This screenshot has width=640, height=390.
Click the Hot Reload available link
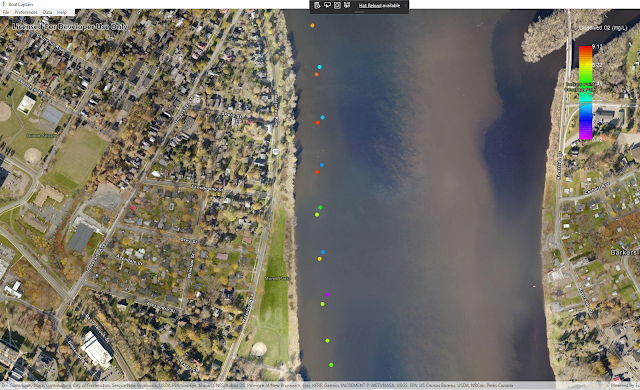coord(379,6)
